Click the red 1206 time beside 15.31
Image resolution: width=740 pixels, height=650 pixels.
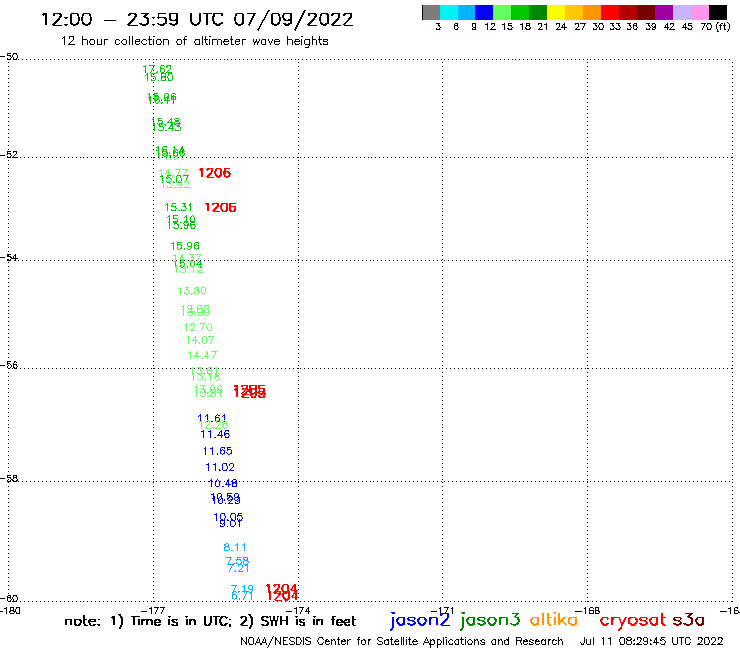tap(220, 207)
